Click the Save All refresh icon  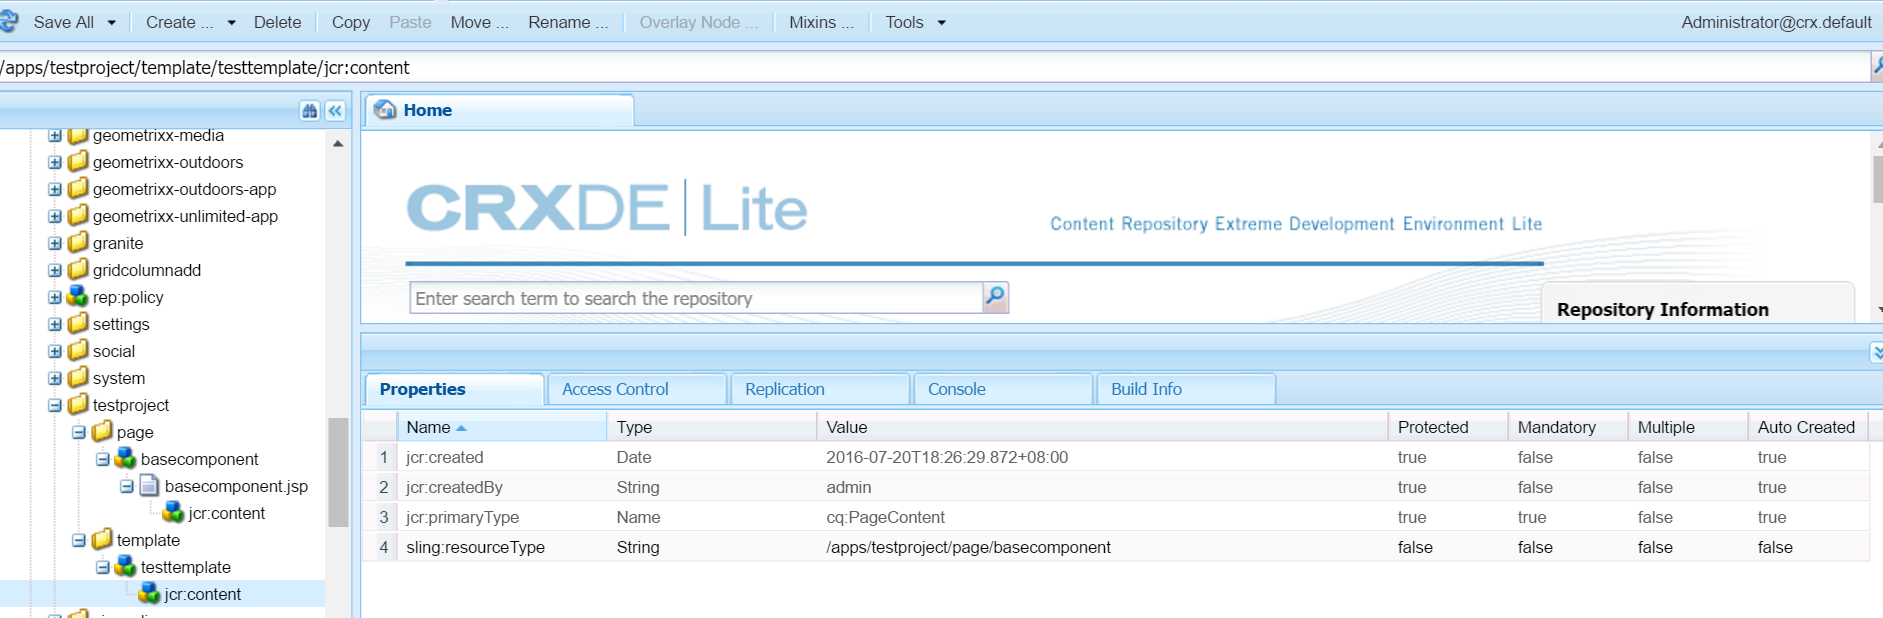tap(9, 21)
